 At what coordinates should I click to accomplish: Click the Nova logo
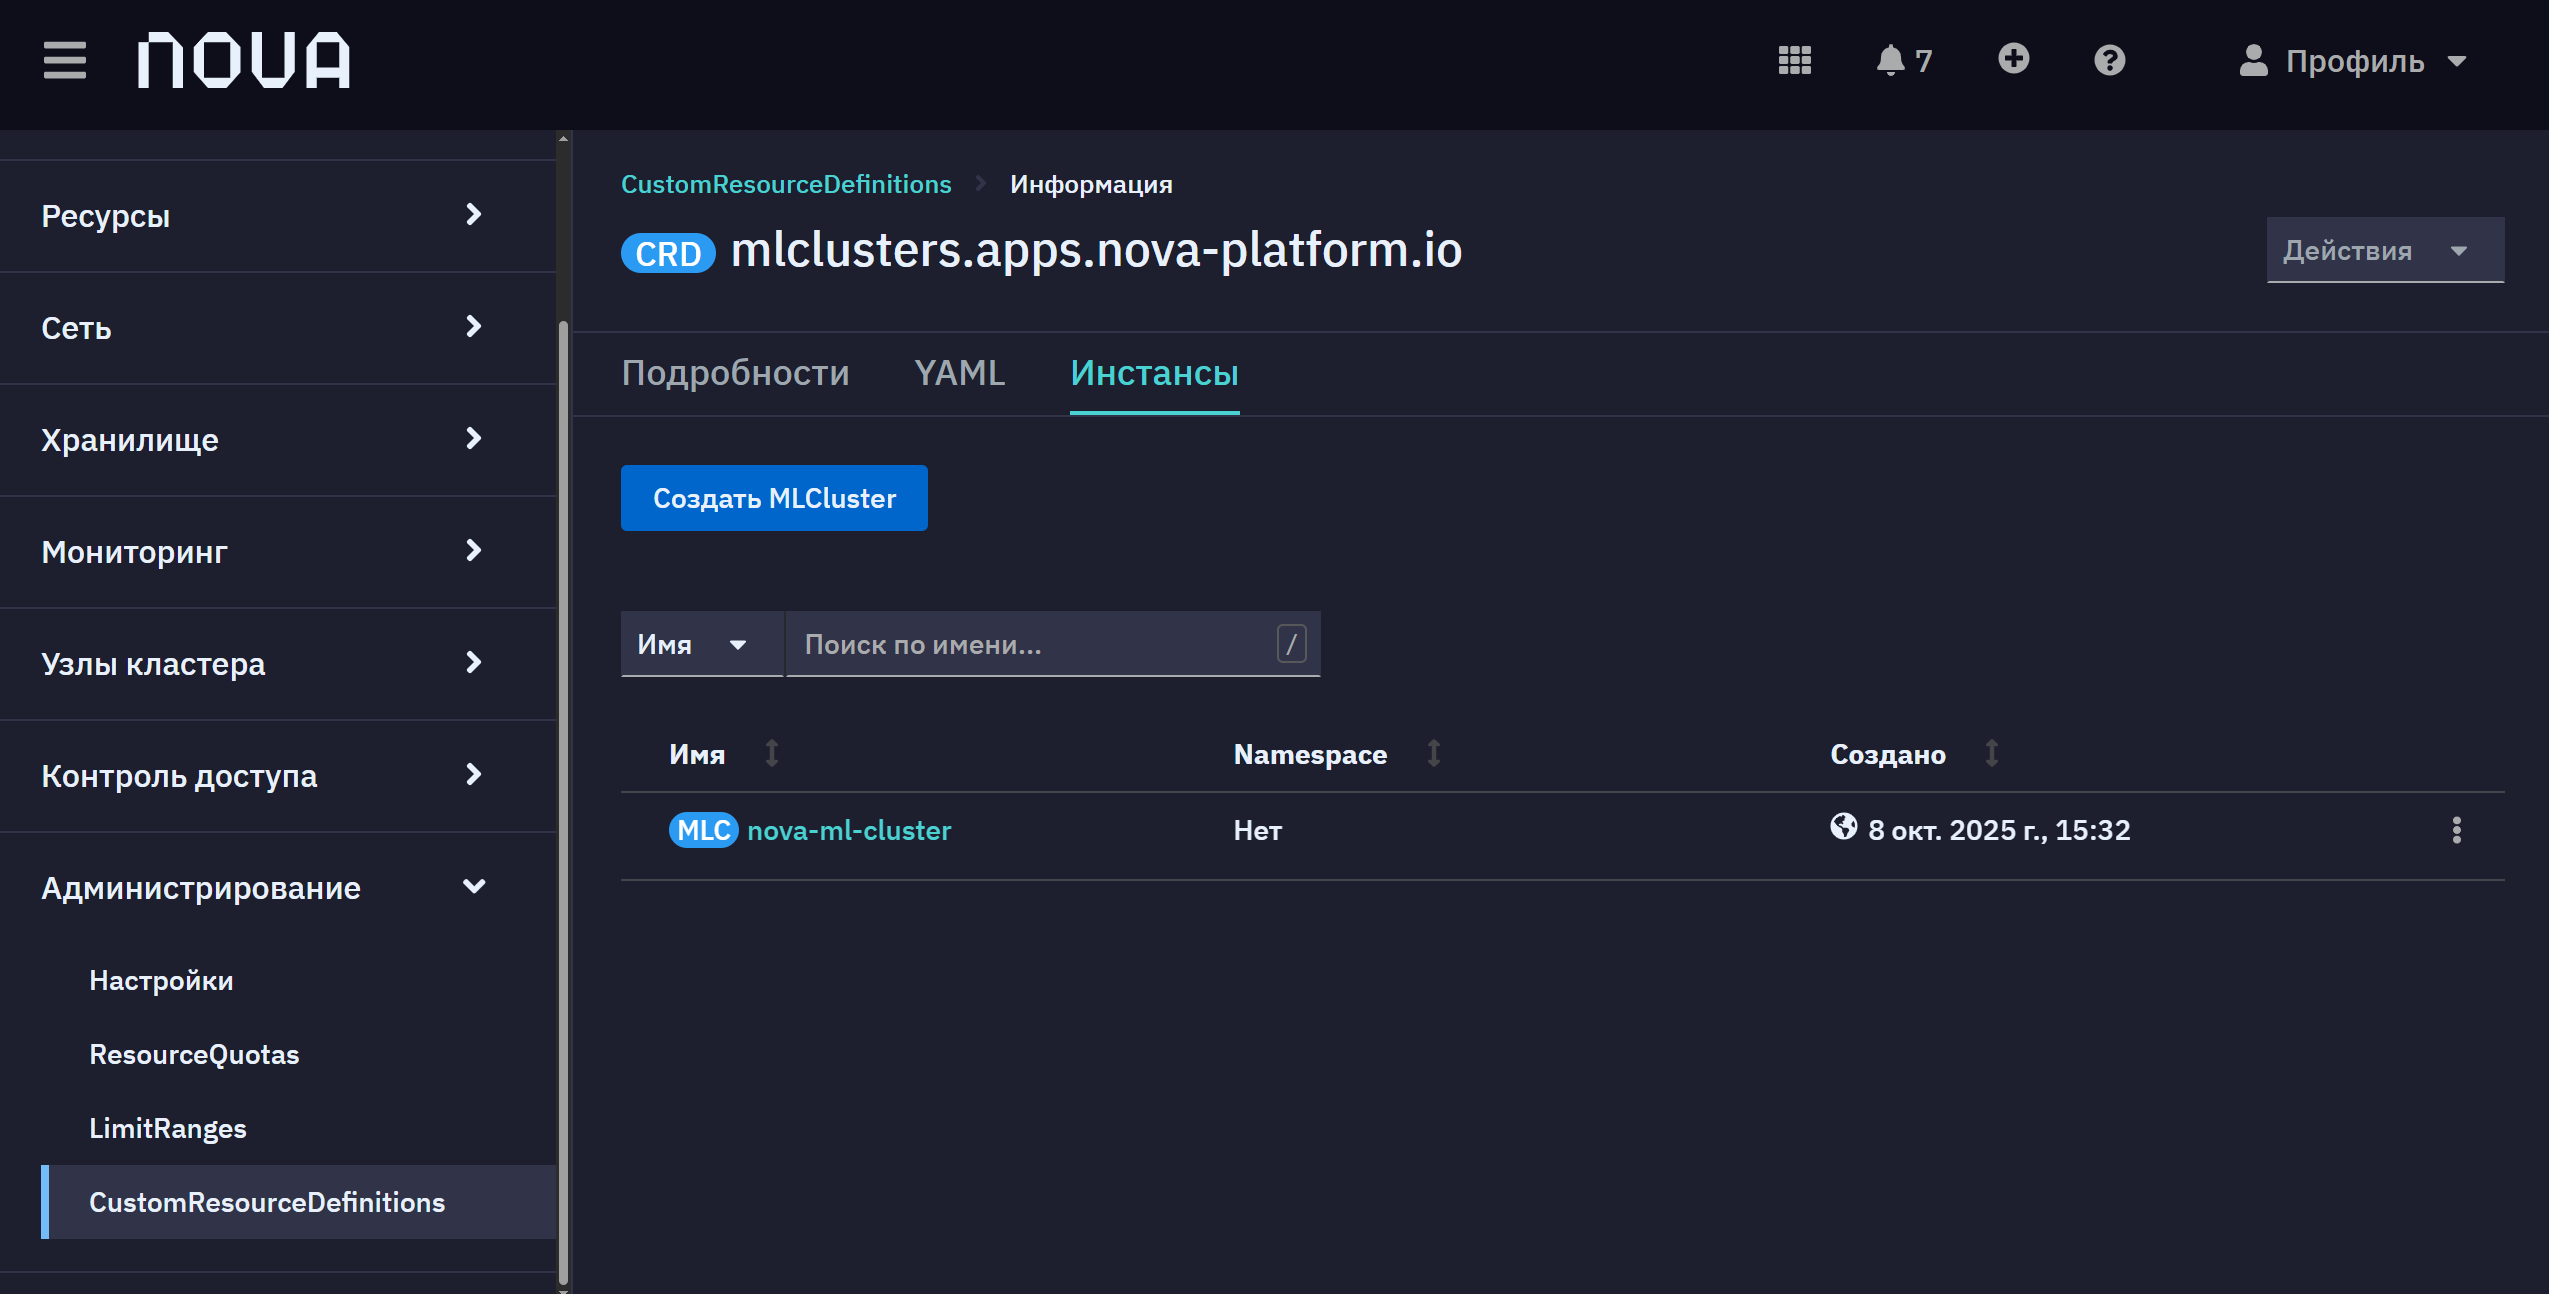coord(244,60)
